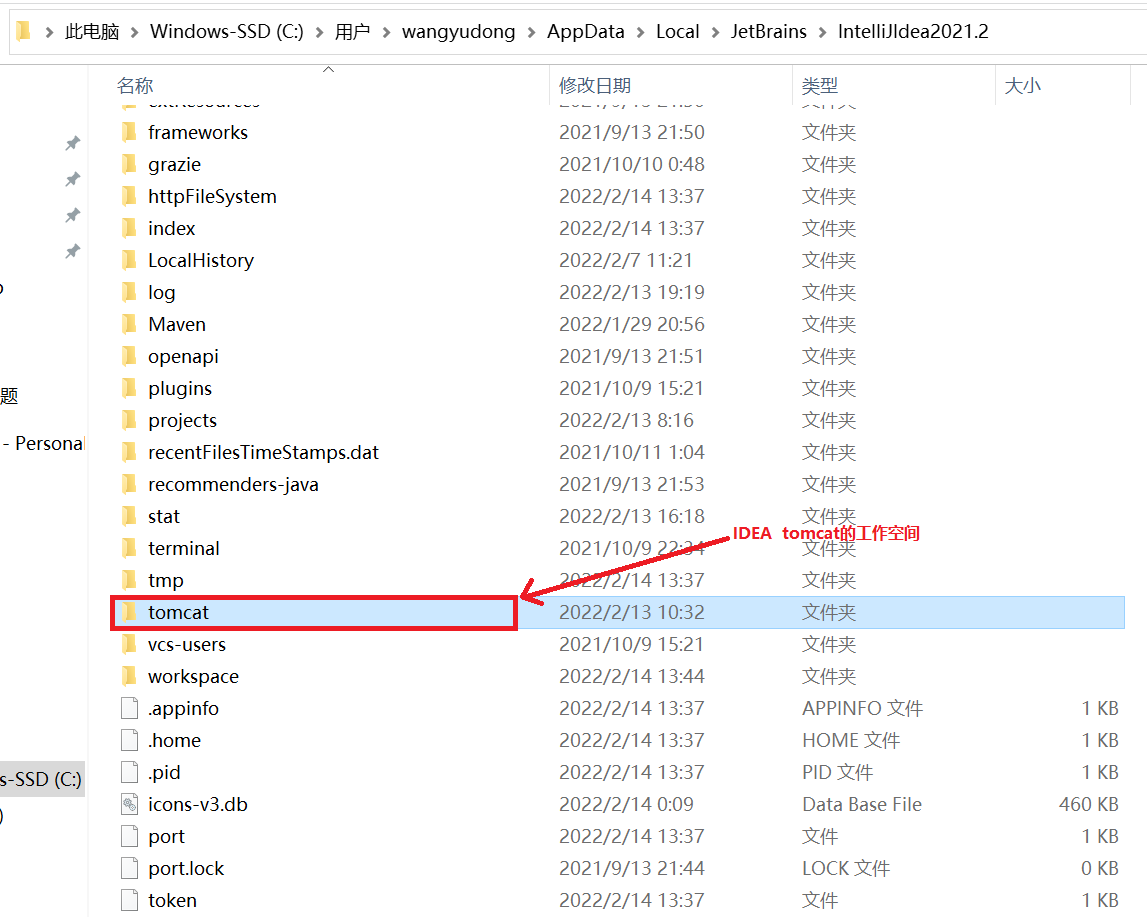Click the first pin icon in sidebar
The width and height of the screenshot is (1147, 921).
click(x=72, y=144)
